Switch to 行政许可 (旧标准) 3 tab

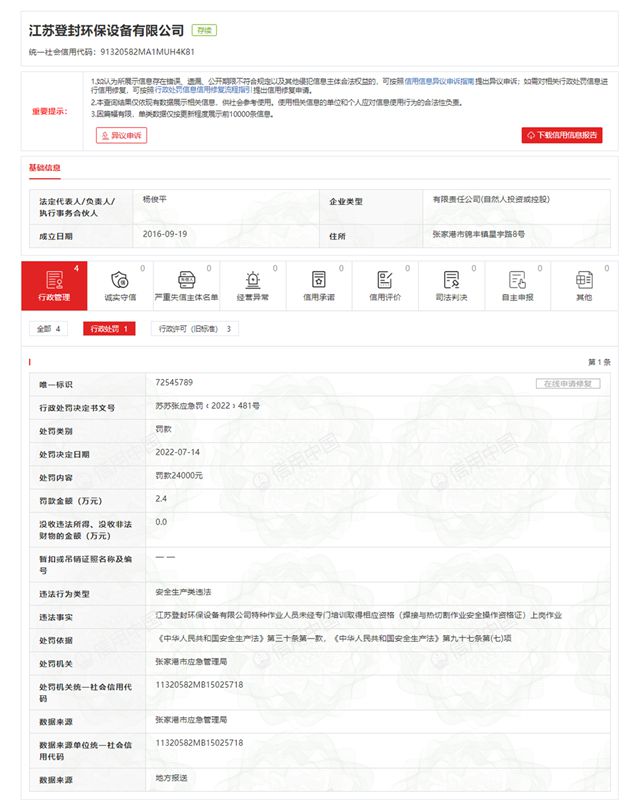196,328
